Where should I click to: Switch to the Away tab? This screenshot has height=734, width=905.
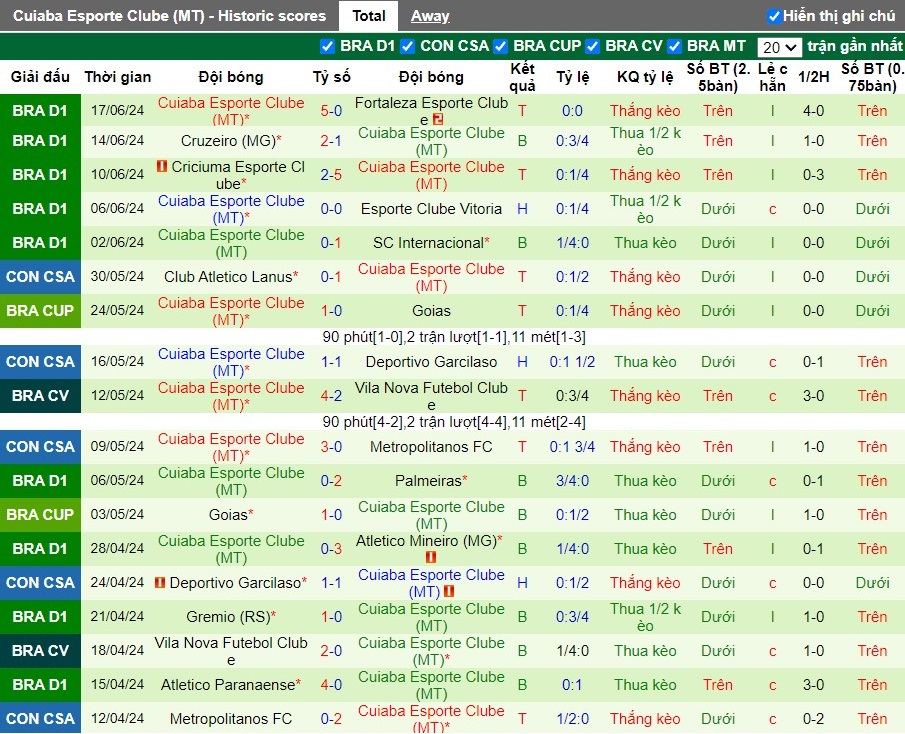point(430,16)
